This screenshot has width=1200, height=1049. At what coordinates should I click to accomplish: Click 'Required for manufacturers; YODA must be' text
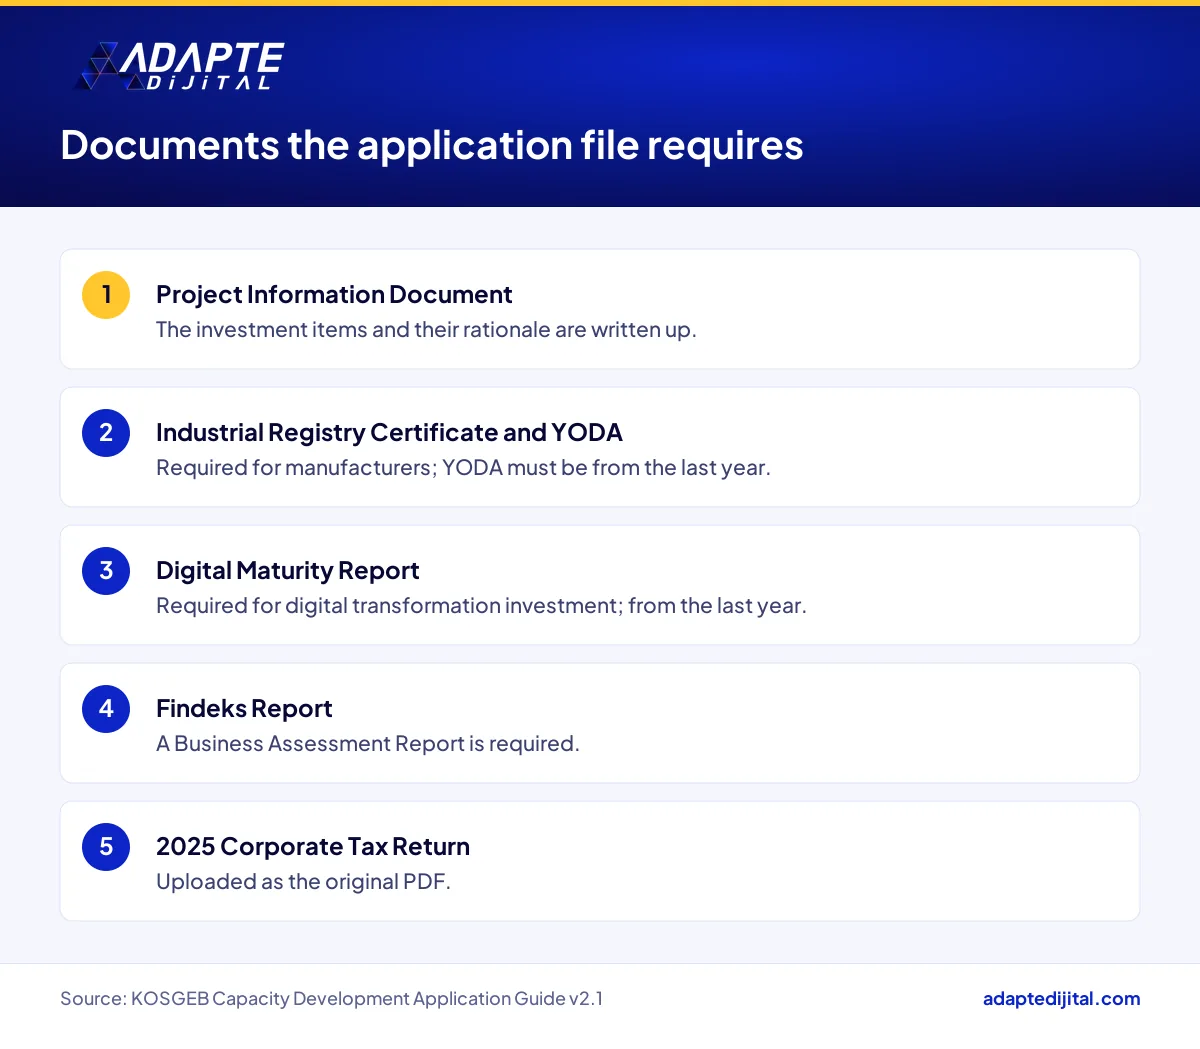coord(372,468)
